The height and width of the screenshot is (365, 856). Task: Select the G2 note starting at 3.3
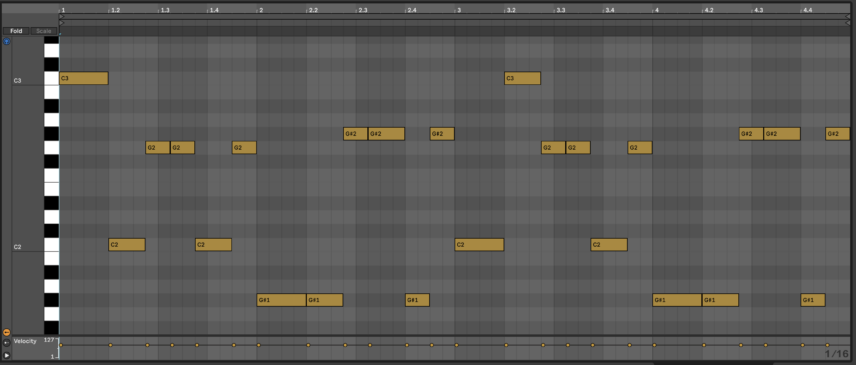pos(578,147)
